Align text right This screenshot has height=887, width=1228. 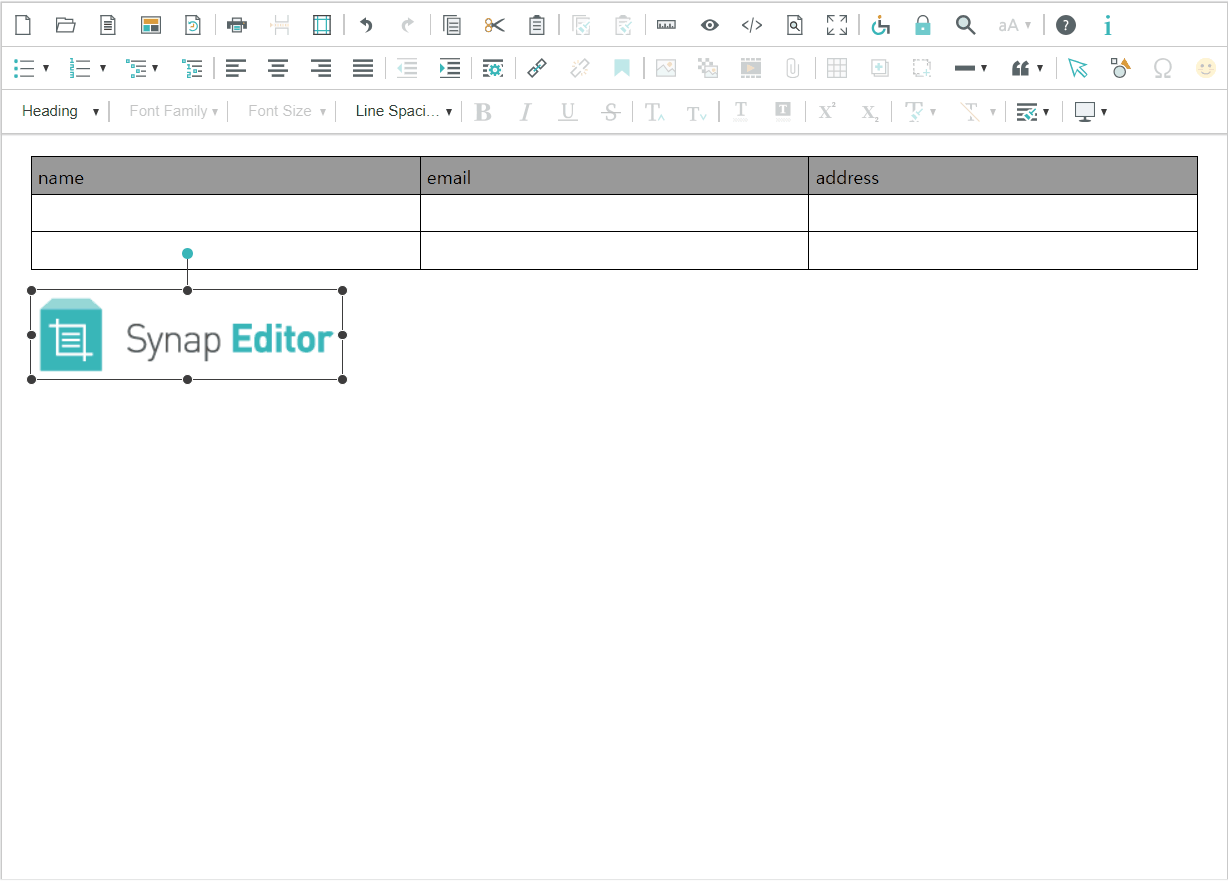[321, 68]
